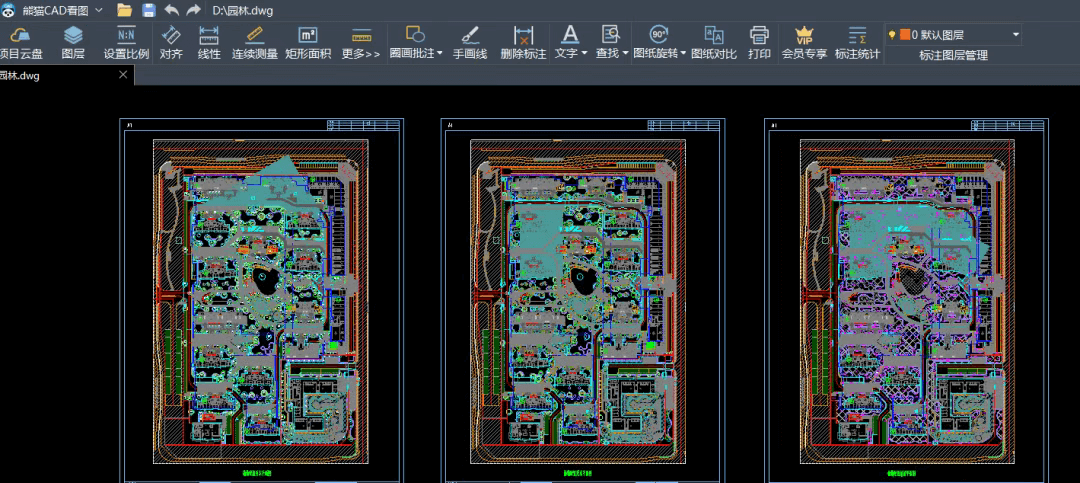Image resolution: width=1080 pixels, height=483 pixels.
Task: Open the 标注统计 annotation statistics tool
Action: 857,43
